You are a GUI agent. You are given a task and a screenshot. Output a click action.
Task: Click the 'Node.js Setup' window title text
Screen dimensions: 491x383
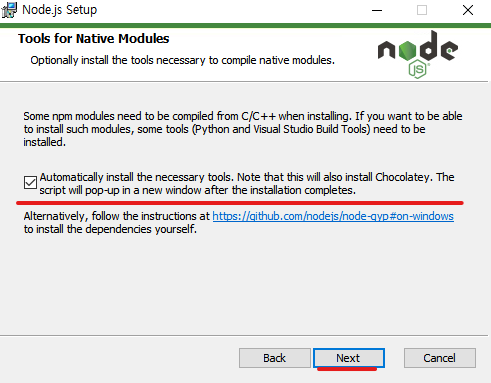coord(59,10)
